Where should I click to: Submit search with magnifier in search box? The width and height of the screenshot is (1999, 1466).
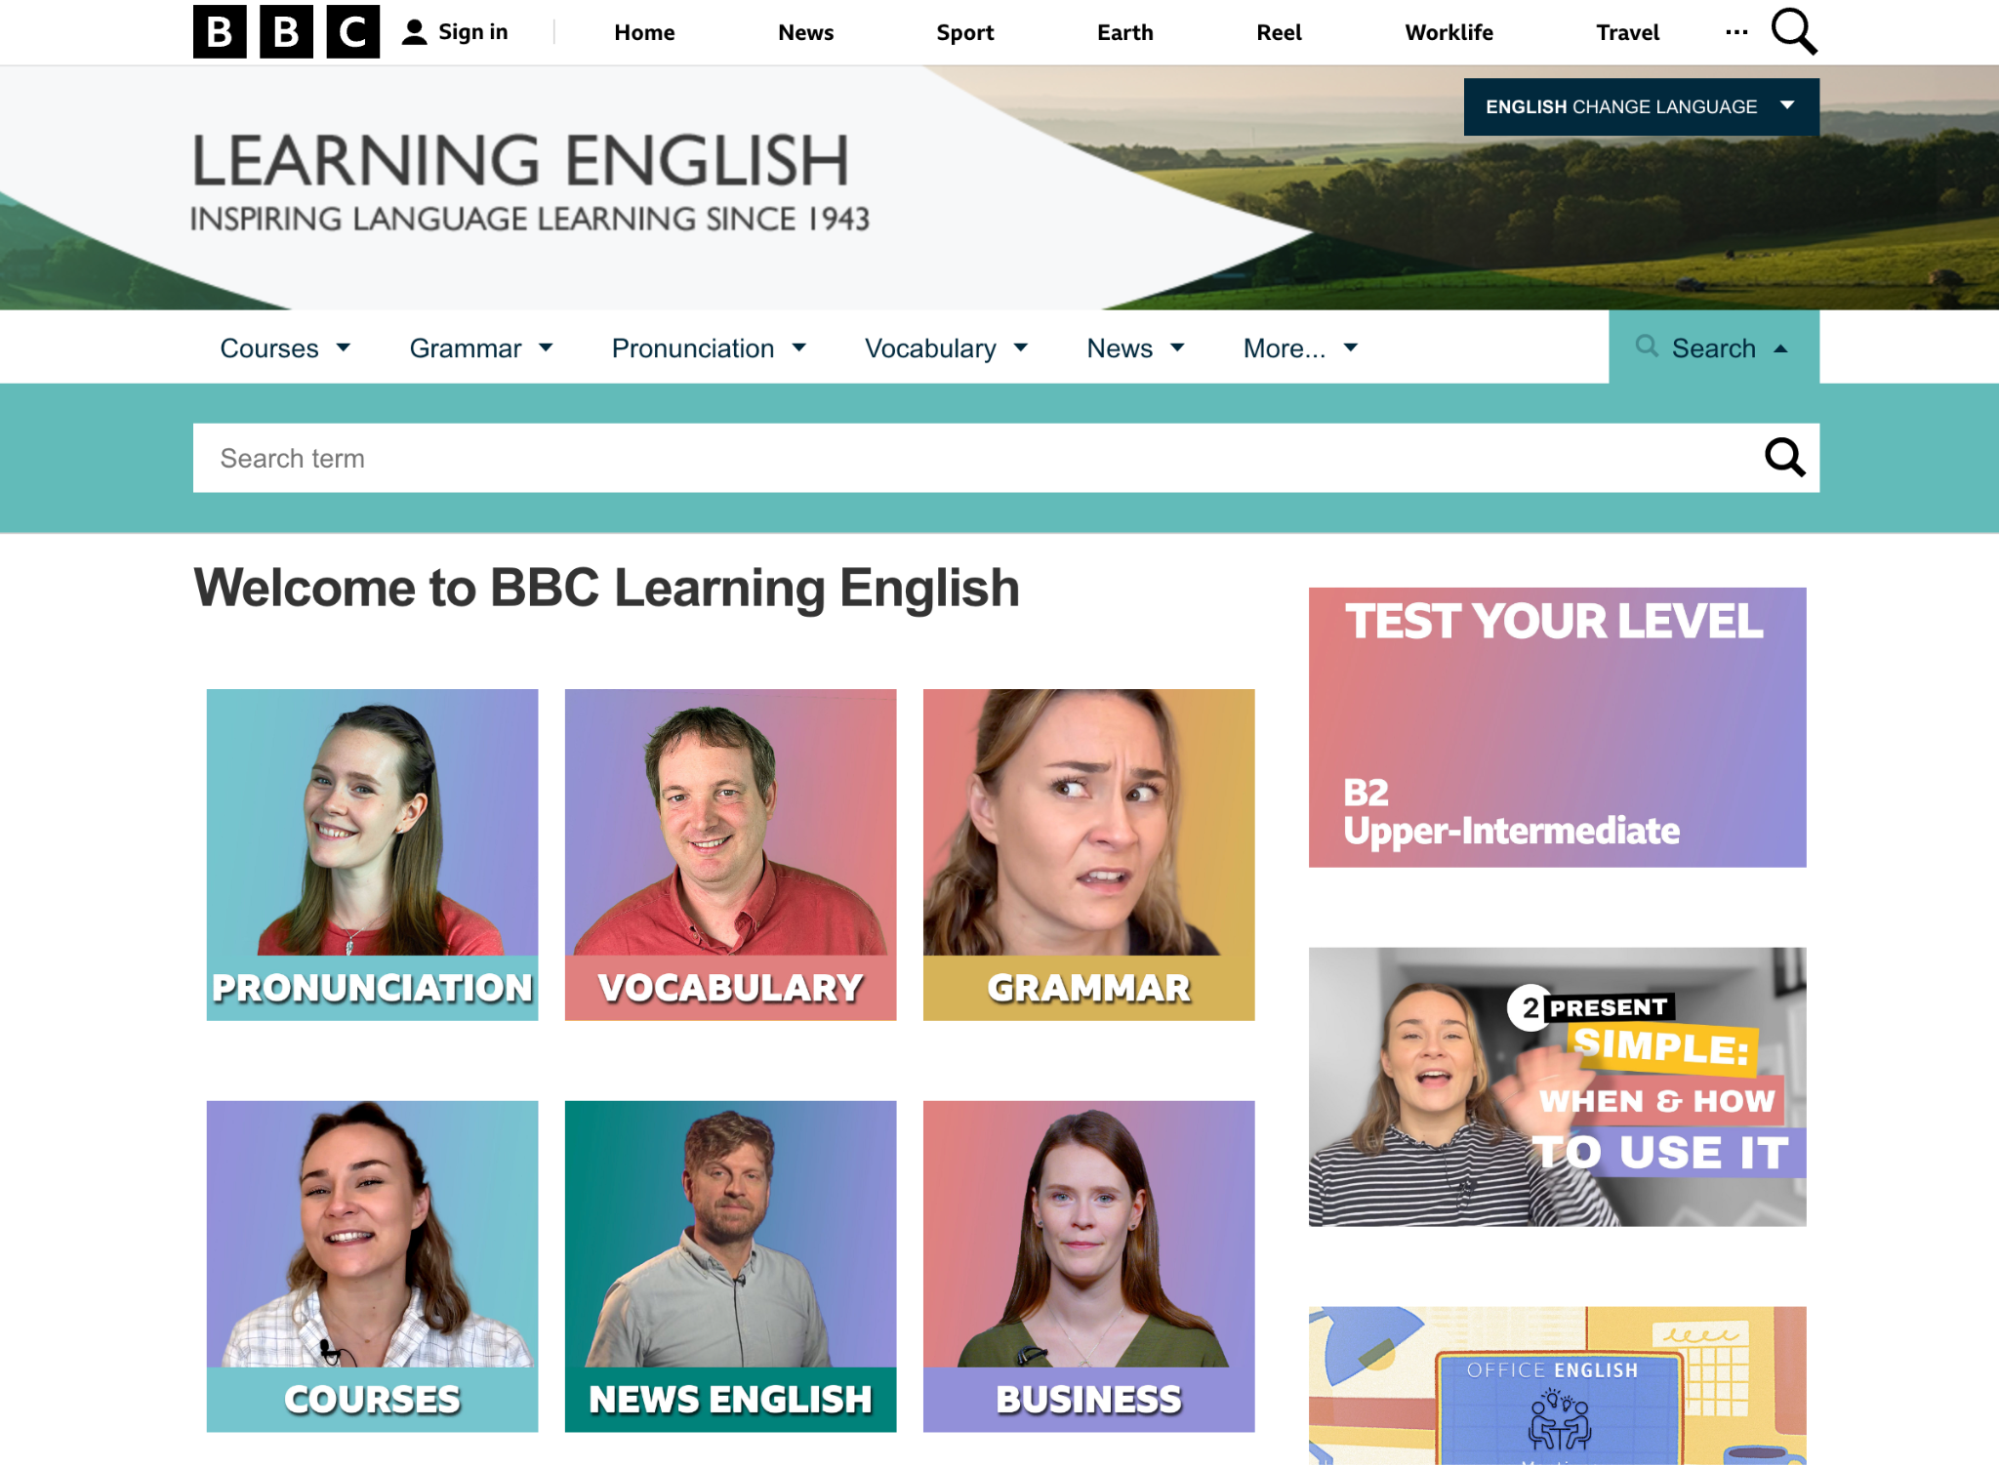click(x=1784, y=458)
